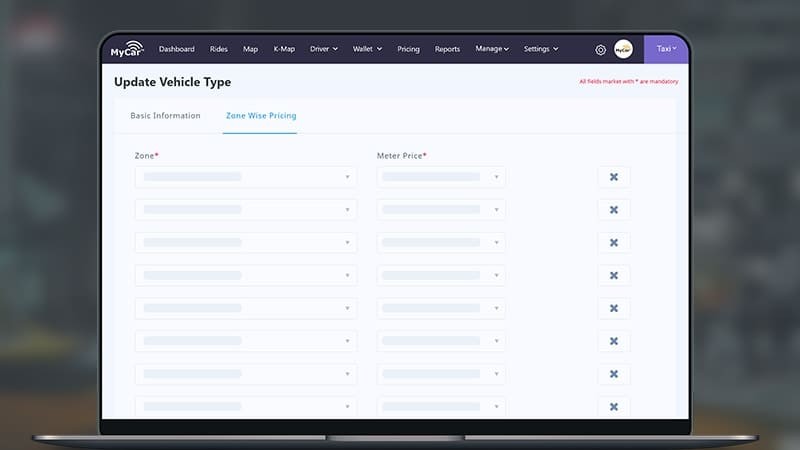Viewport: 800px width, 450px height.
Task: Open the fourth row Zone dropdown
Action: 245,275
